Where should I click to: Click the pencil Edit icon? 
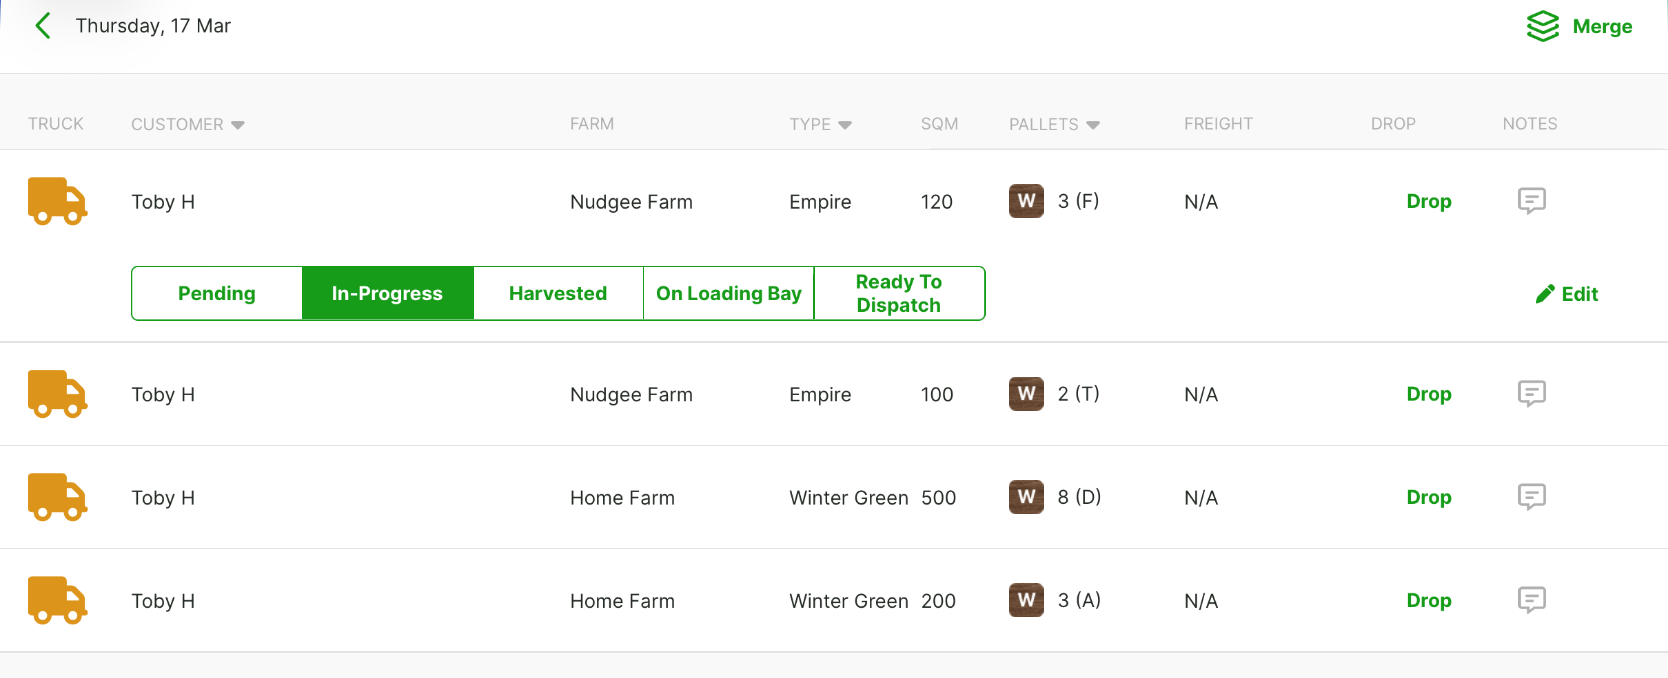click(1545, 294)
